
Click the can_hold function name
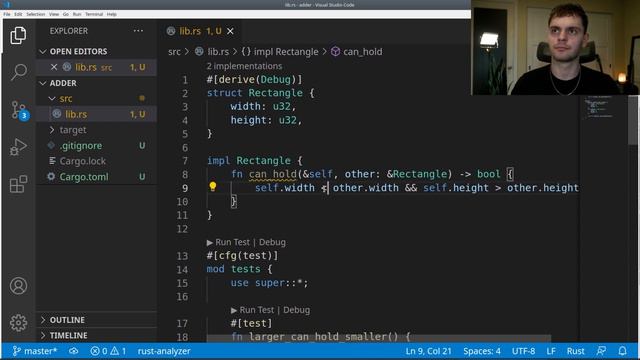(x=273, y=174)
